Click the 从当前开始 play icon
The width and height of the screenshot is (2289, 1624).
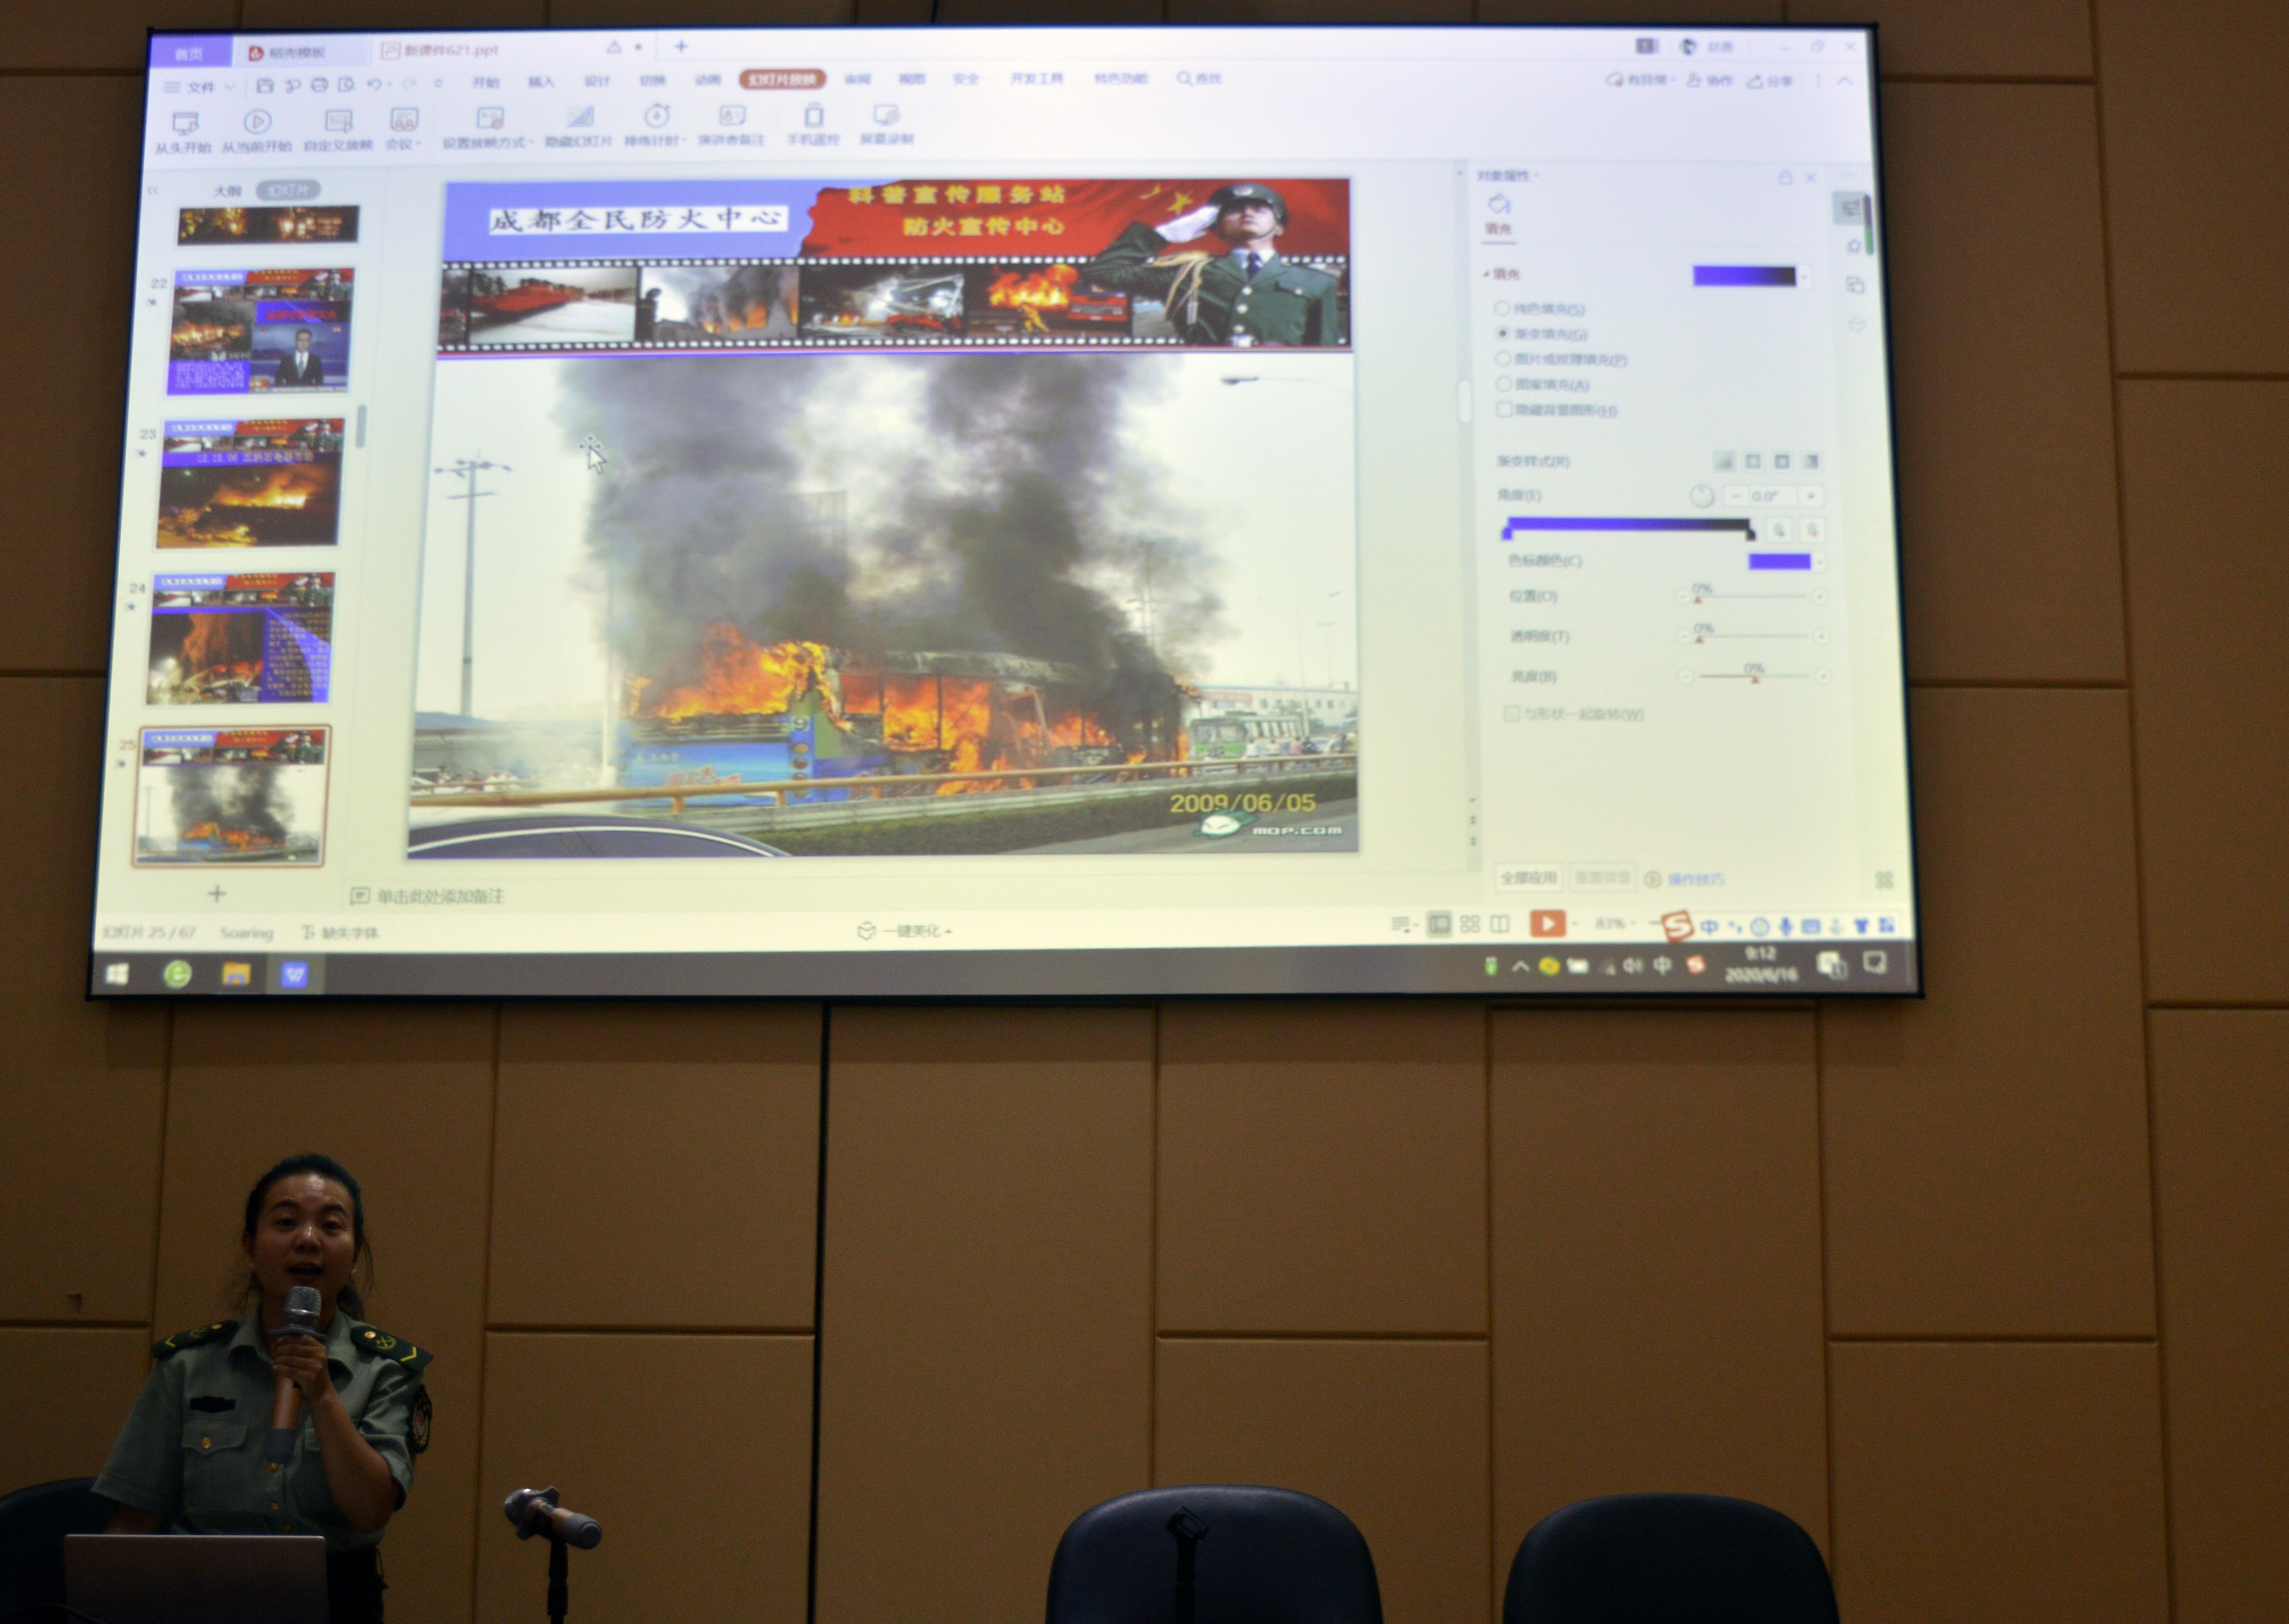click(x=257, y=122)
